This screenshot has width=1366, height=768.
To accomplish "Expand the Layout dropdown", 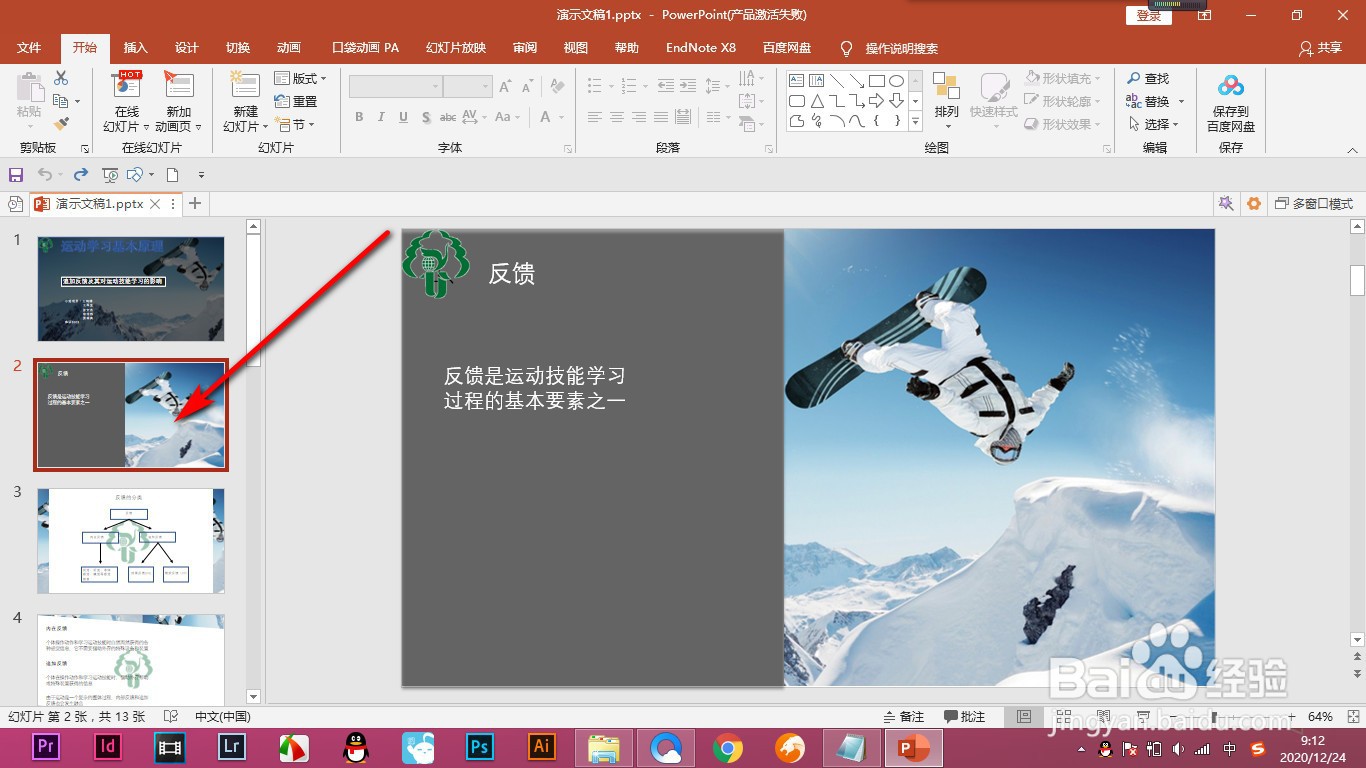I will click(x=301, y=78).
